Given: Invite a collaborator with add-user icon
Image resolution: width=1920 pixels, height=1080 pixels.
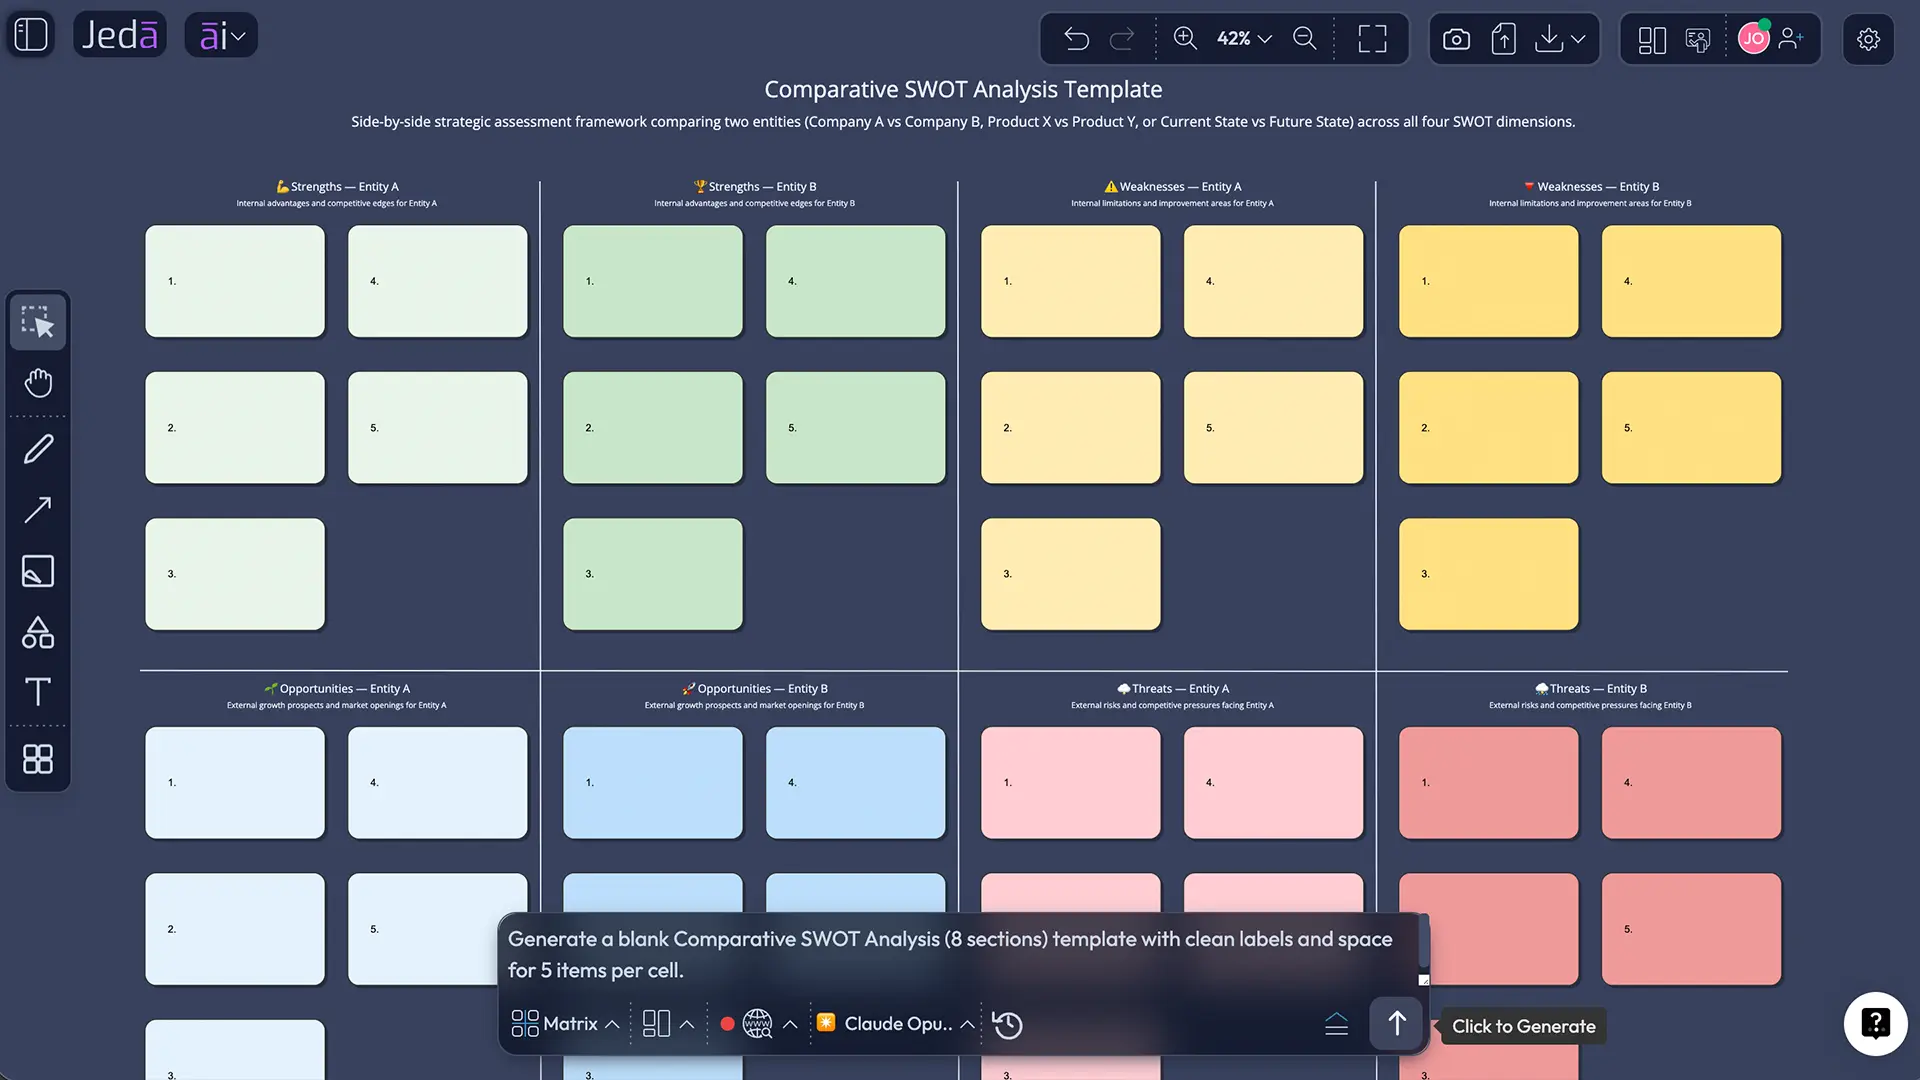Looking at the screenshot, I should pos(1792,39).
